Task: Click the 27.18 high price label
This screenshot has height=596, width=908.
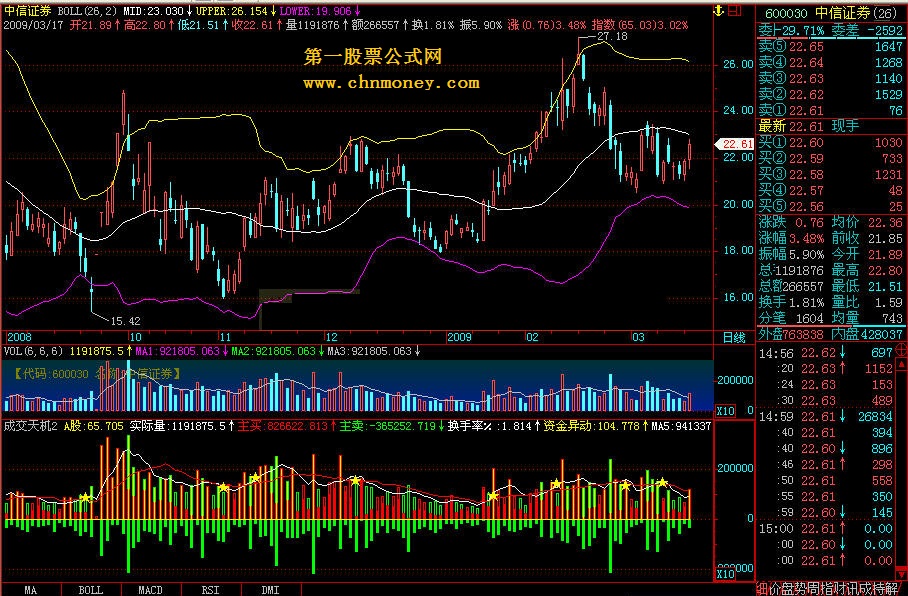Action: pos(612,36)
